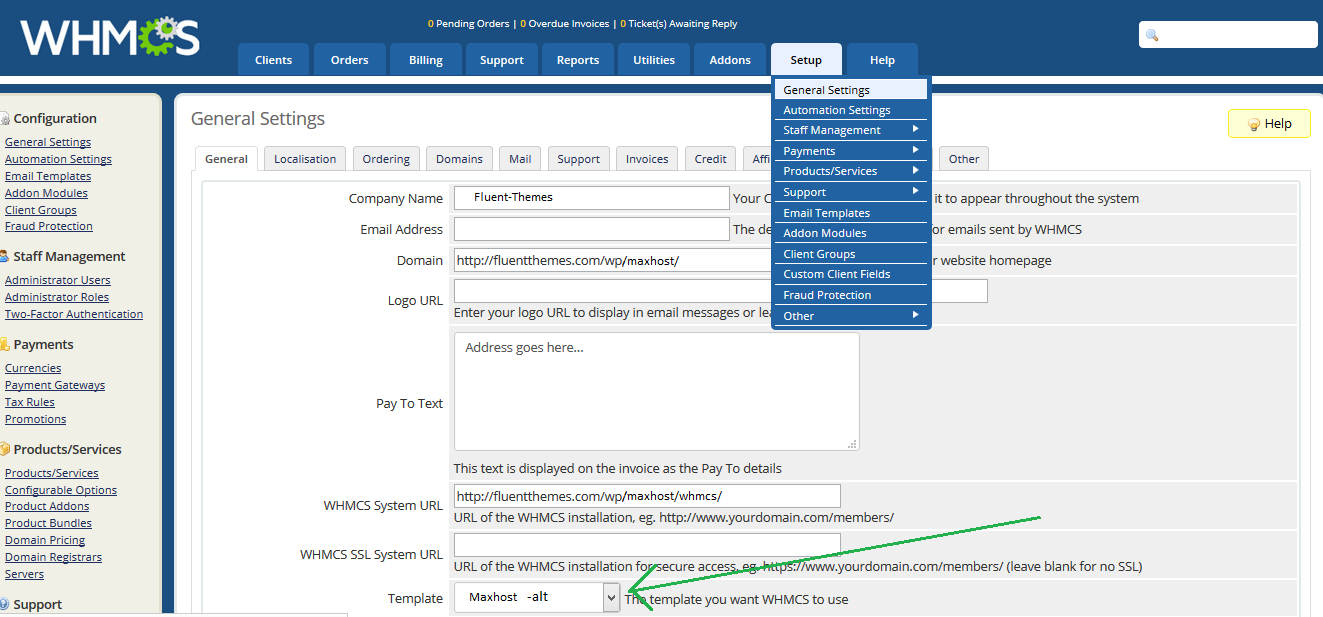Click the lightbulb icon on Help button
The width and height of the screenshot is (1323, 617).
1253,124
